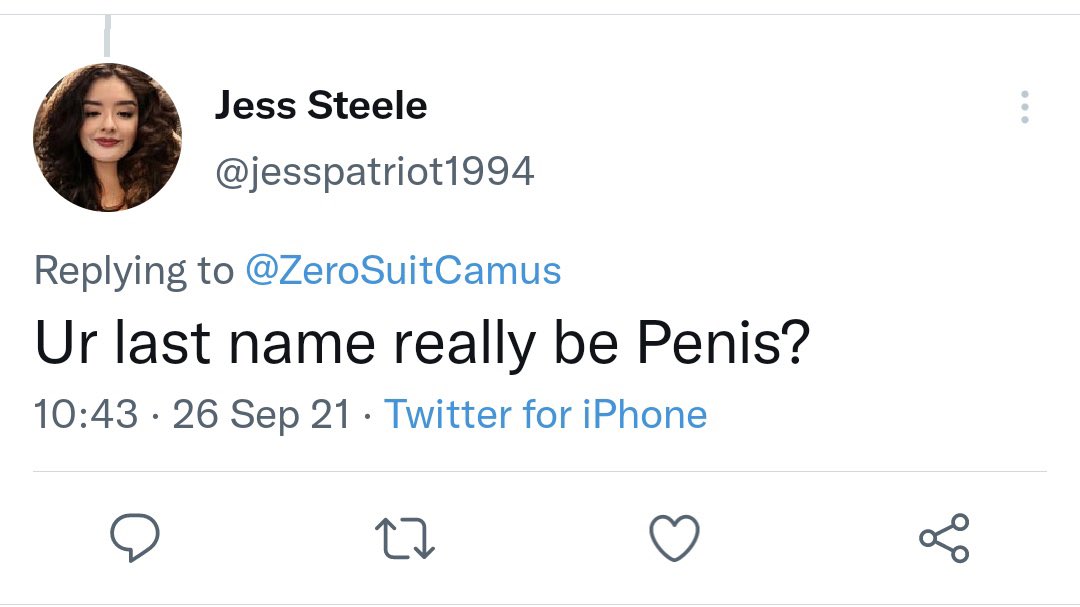The image size is (1080, 607).
Task: Open the @ZeroSuitCamus mention link
Action: pyautogui.click(x=404, y=270)
